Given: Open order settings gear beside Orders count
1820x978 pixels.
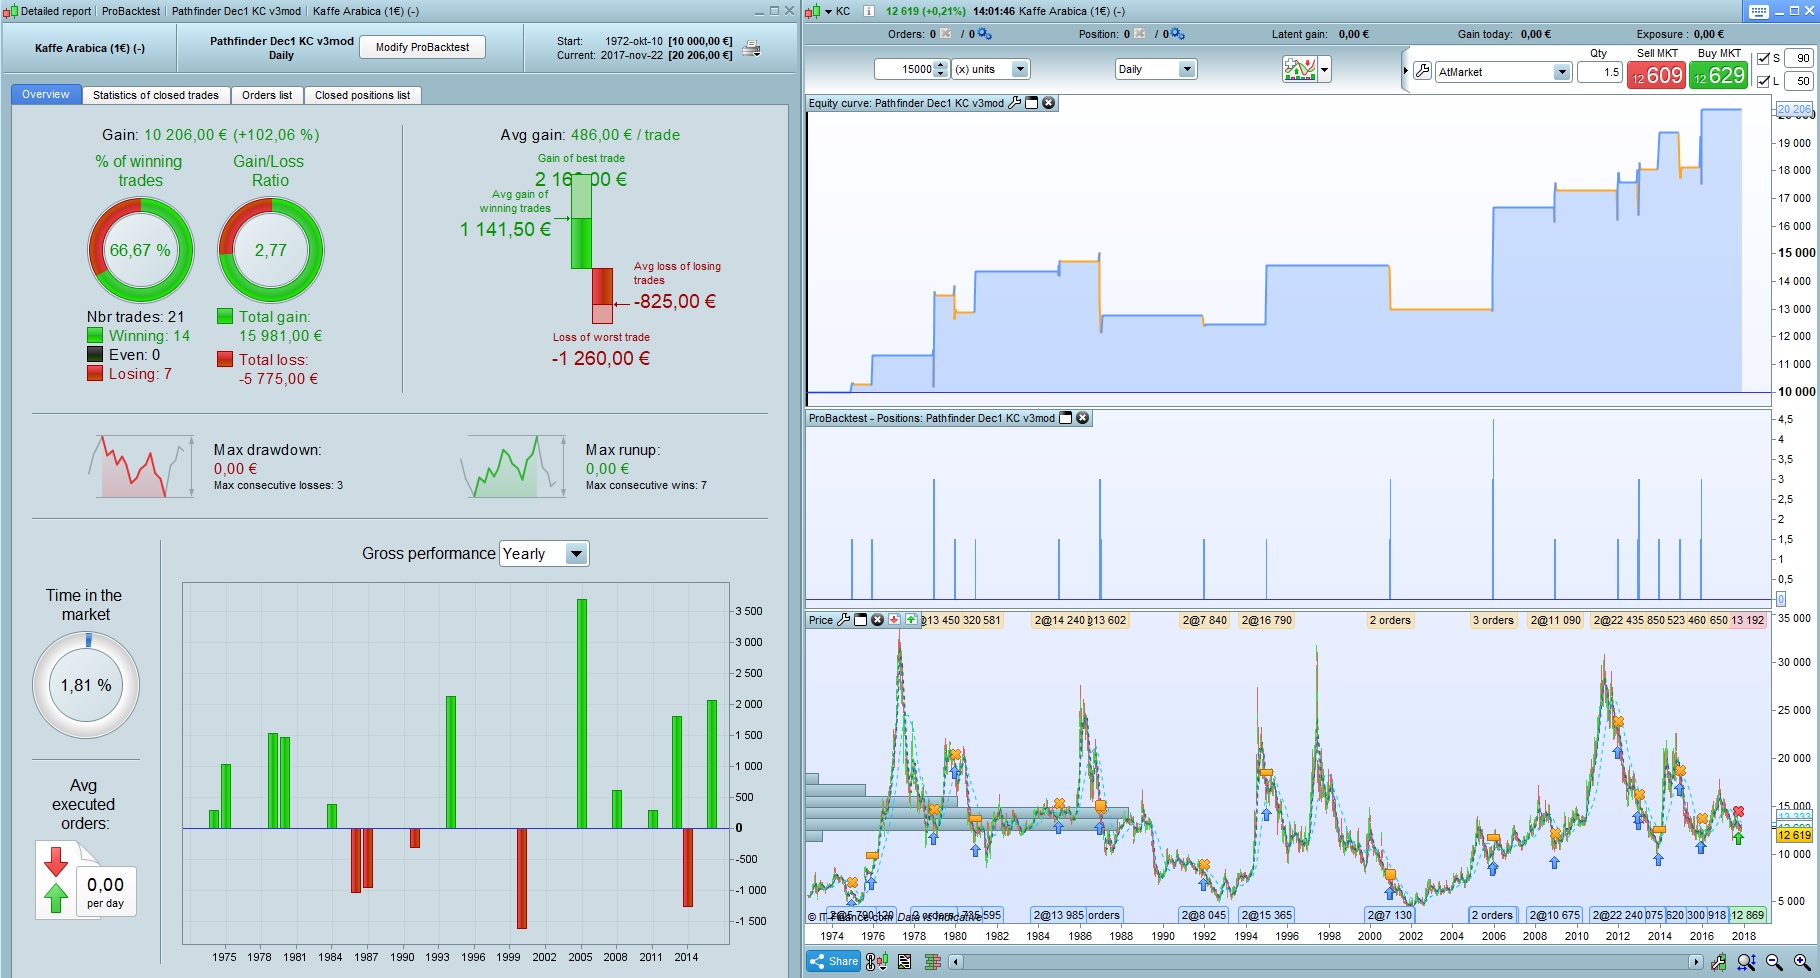Looking at the screenshot, I should 984,34.
